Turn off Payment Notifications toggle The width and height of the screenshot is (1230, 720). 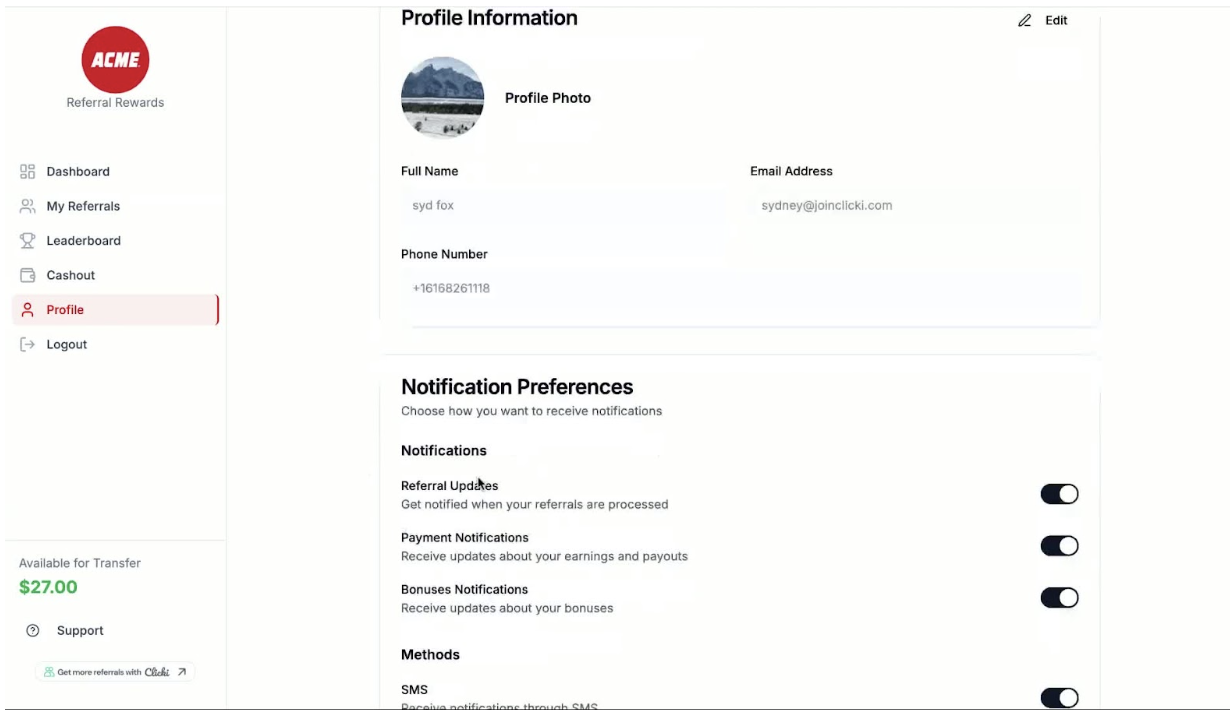(1059, 546)
